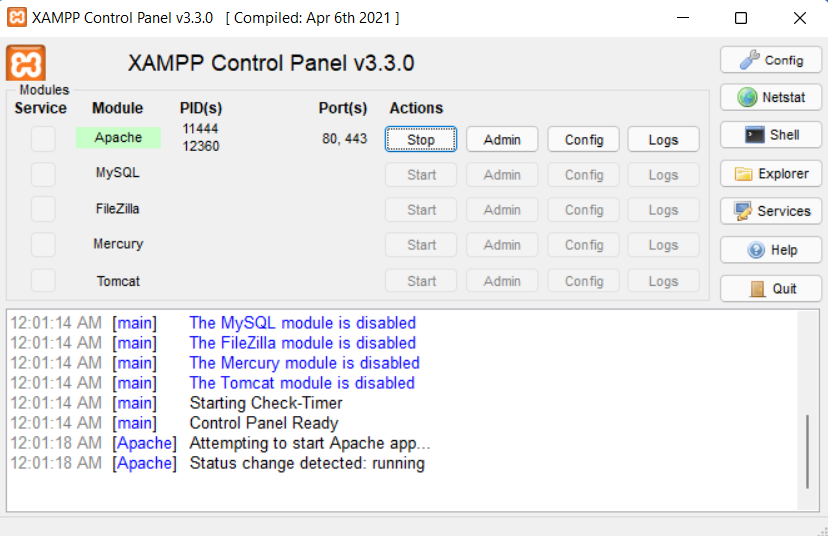This screenshot has width=828, height=536.
Task: Click Apache PID 11444
Action: [x=200, y=128]
